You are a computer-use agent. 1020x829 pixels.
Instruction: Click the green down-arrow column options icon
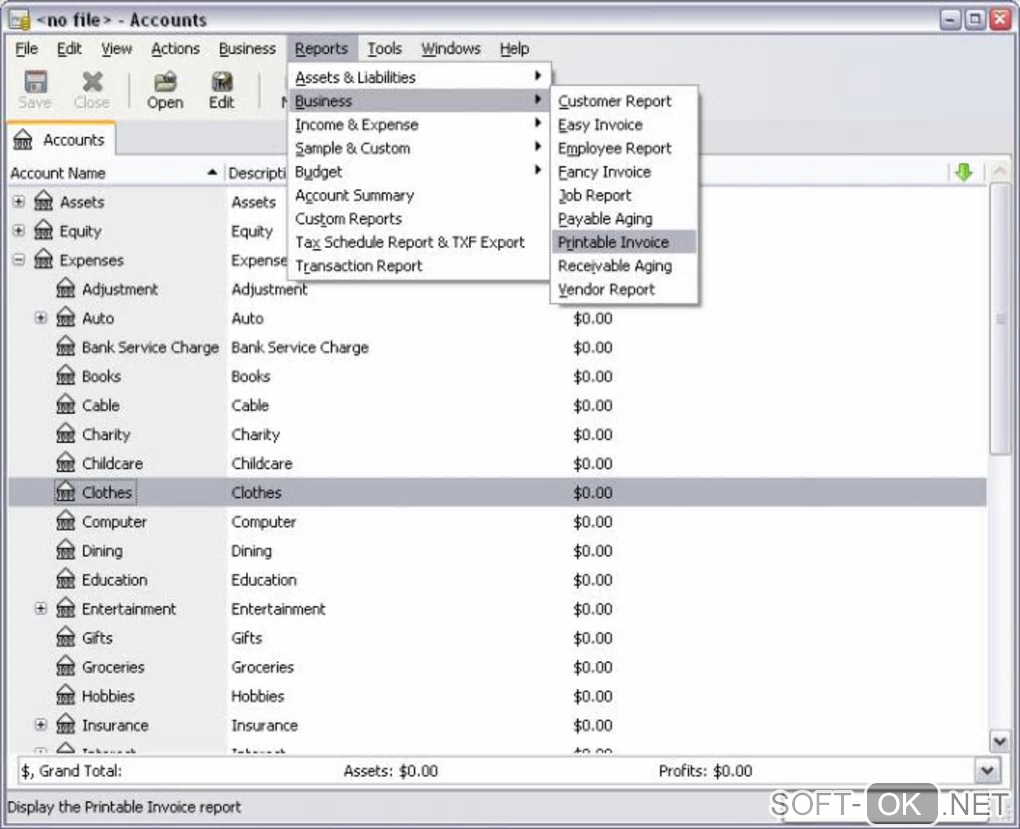[x=963, y=172]
